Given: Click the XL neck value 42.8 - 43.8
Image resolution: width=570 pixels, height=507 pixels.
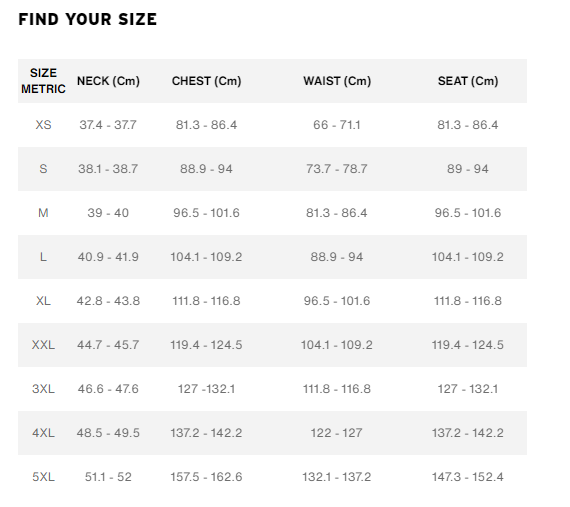Looking at the screenshot, I should [x=108, y=301].
